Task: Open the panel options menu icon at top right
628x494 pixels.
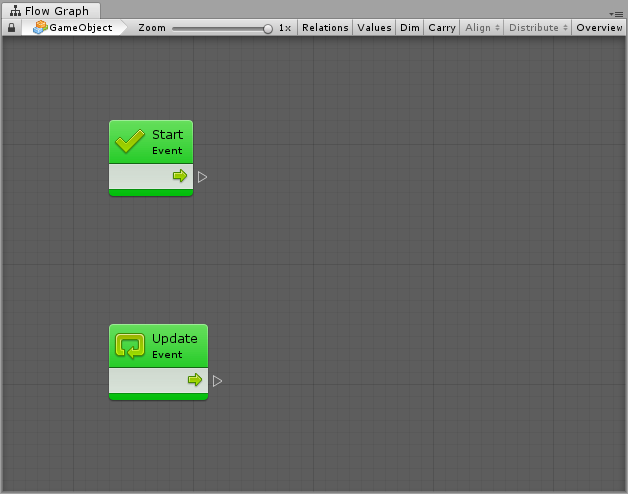Action: pos(616,13)
